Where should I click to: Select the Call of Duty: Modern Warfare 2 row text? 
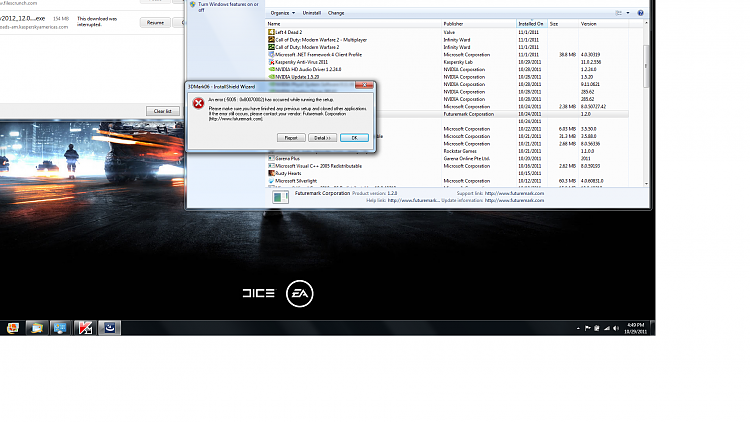tap(307, 47)
